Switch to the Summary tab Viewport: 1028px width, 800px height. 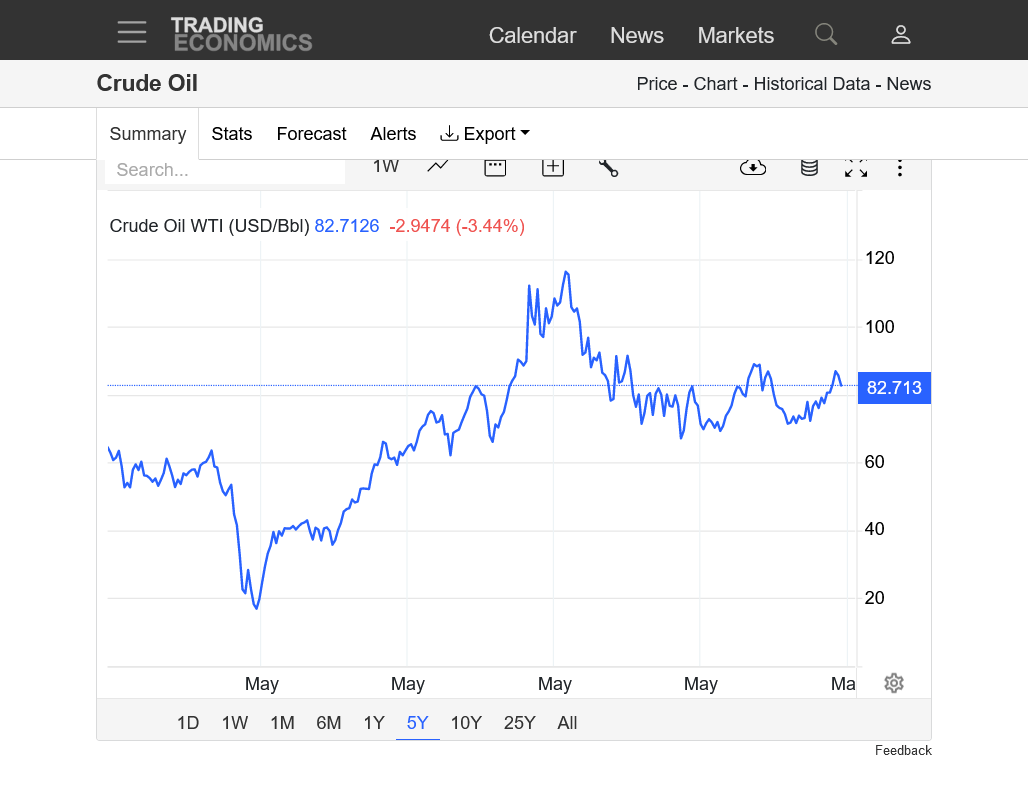[x=148, y=134]
